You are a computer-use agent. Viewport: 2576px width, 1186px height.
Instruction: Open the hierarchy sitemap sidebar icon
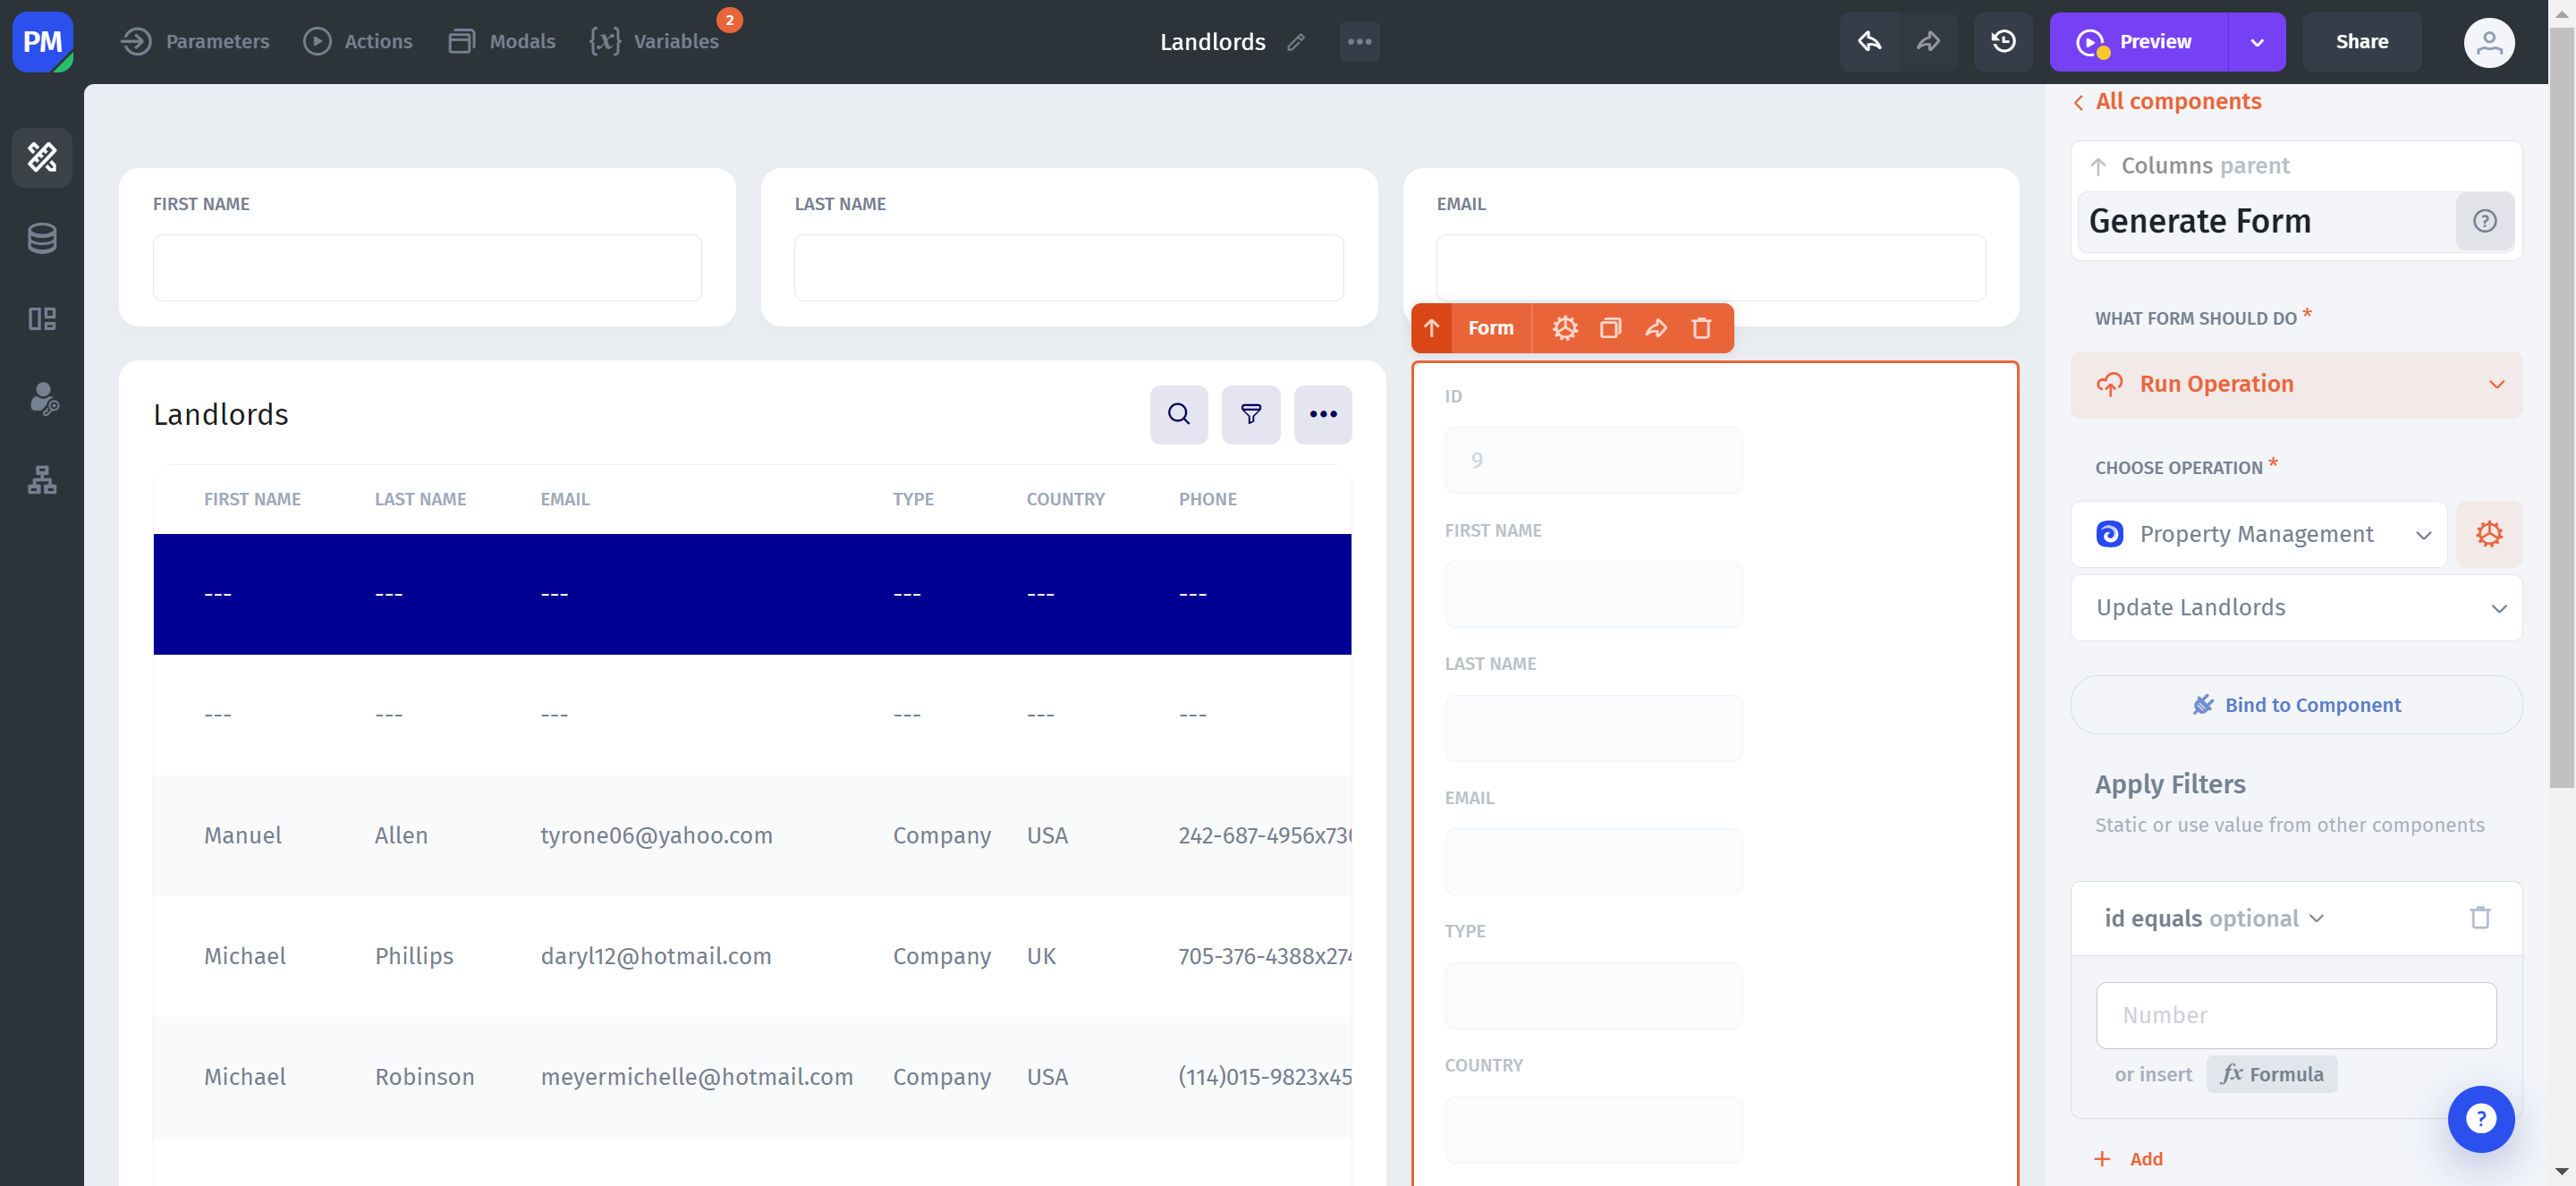click(42, 480)
